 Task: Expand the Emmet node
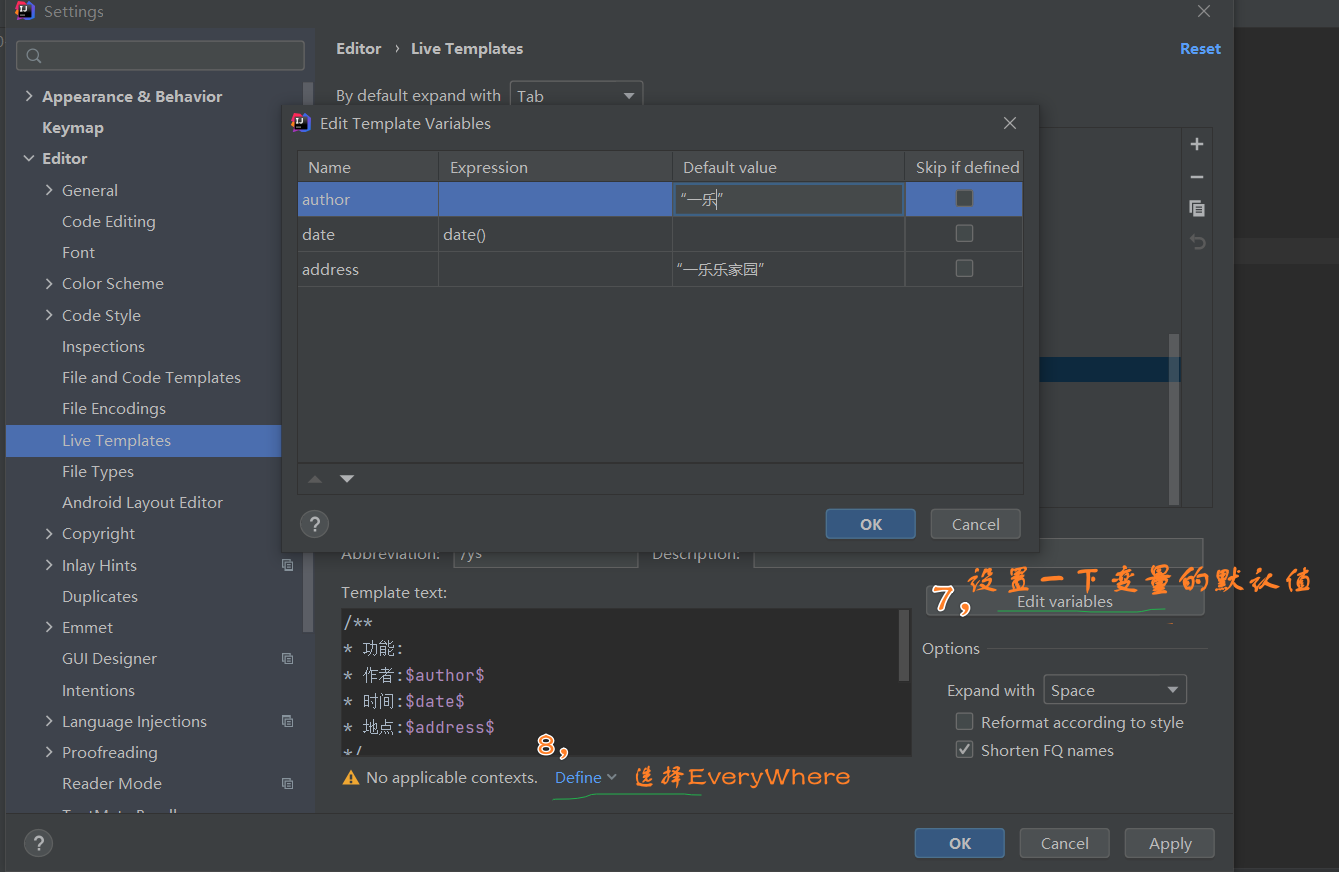pos(49,627)
